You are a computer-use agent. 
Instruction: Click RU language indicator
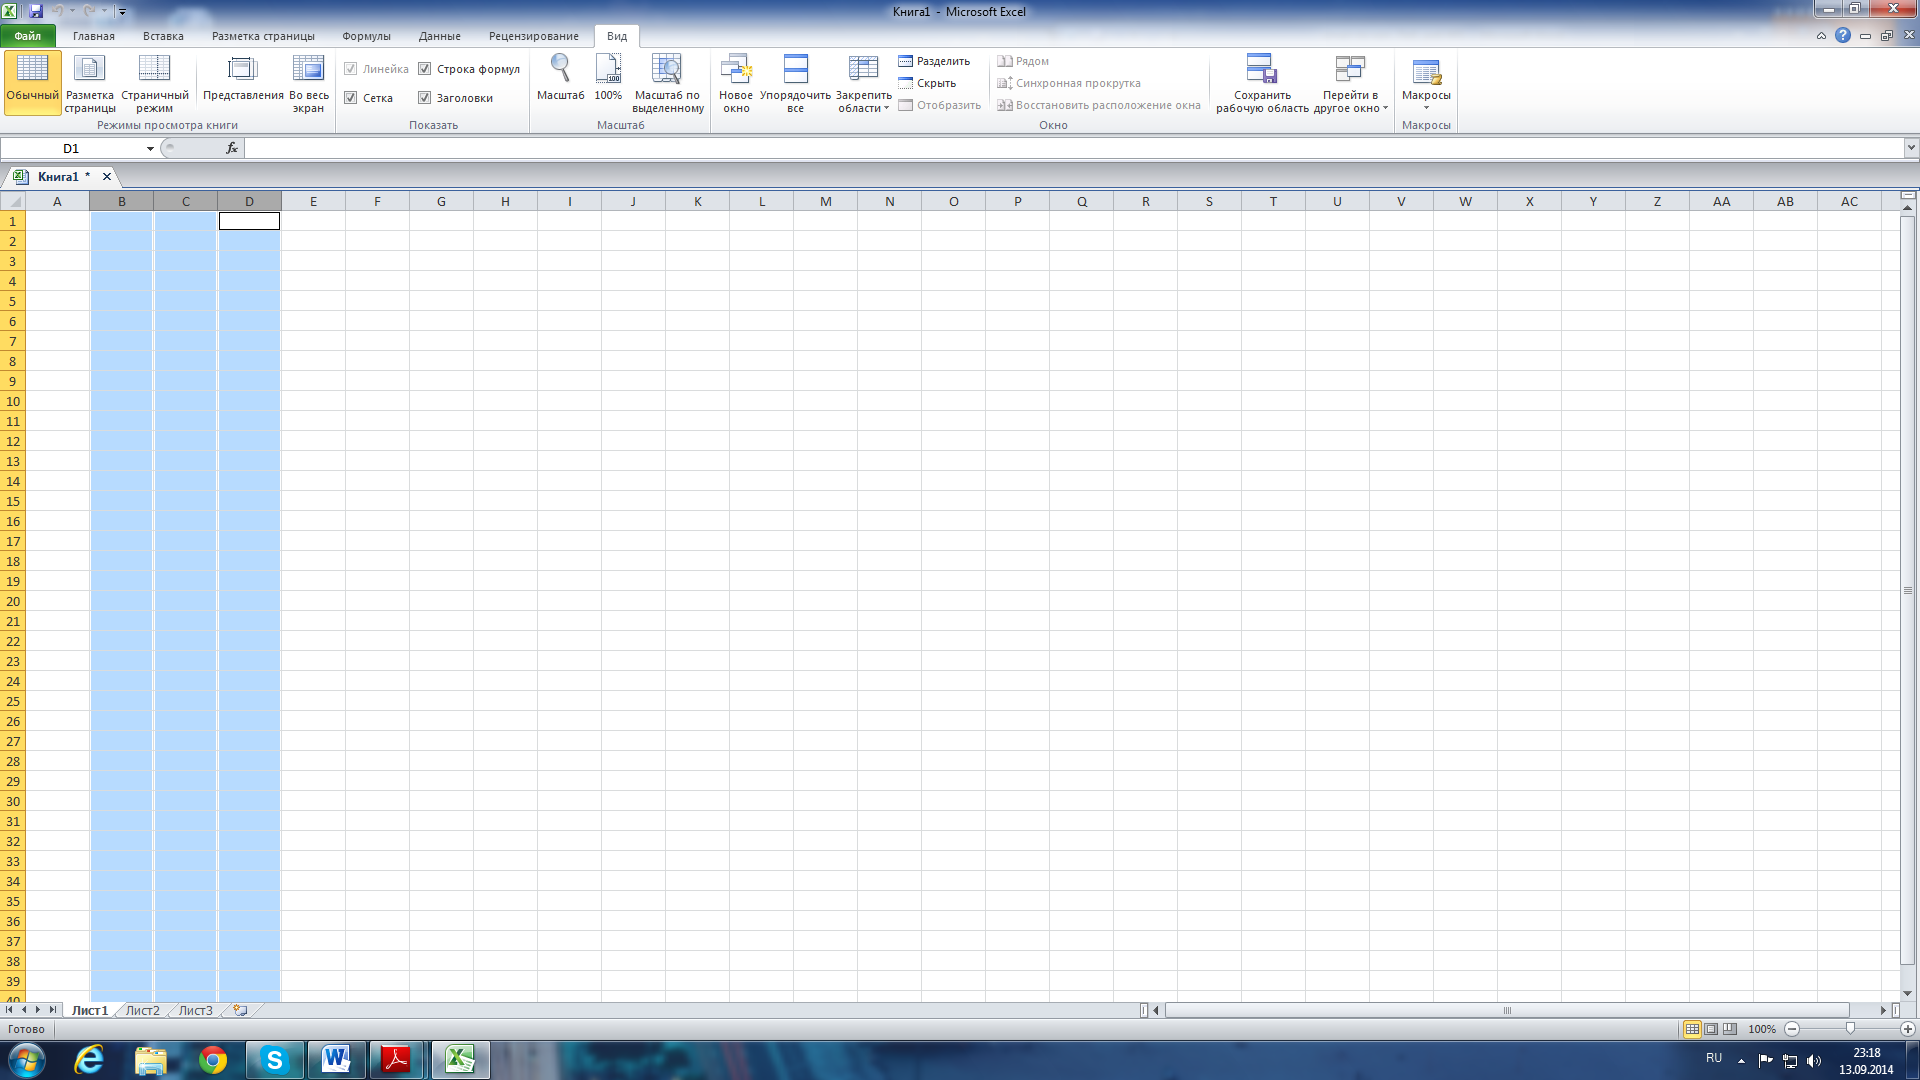click(x=1714, y=1058)
